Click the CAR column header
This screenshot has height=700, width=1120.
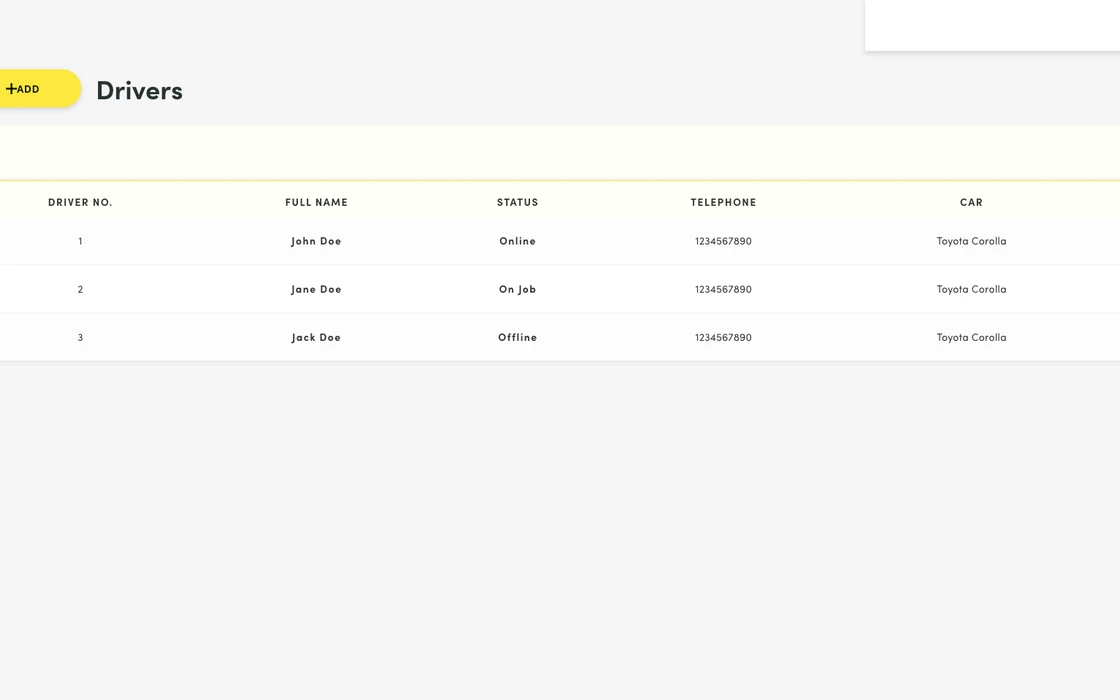[971, 202]
